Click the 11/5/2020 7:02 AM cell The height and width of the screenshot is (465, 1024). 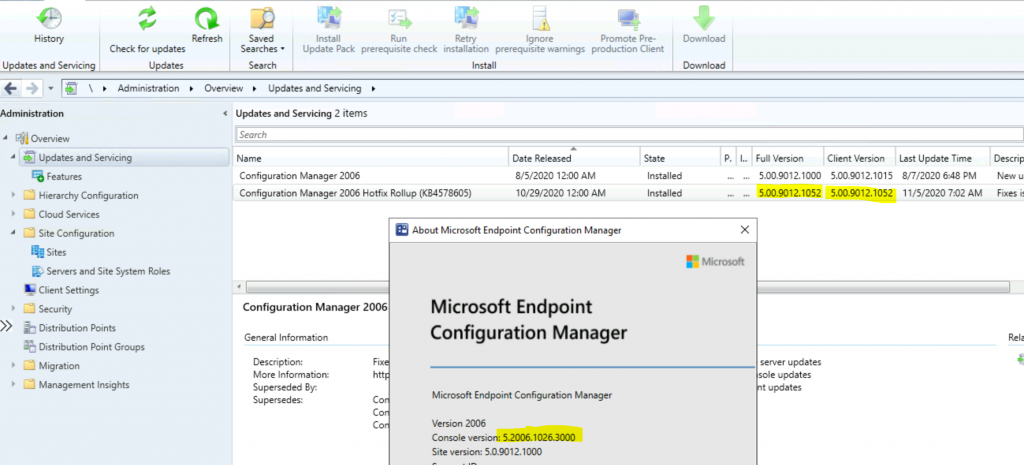click(940, 193)
